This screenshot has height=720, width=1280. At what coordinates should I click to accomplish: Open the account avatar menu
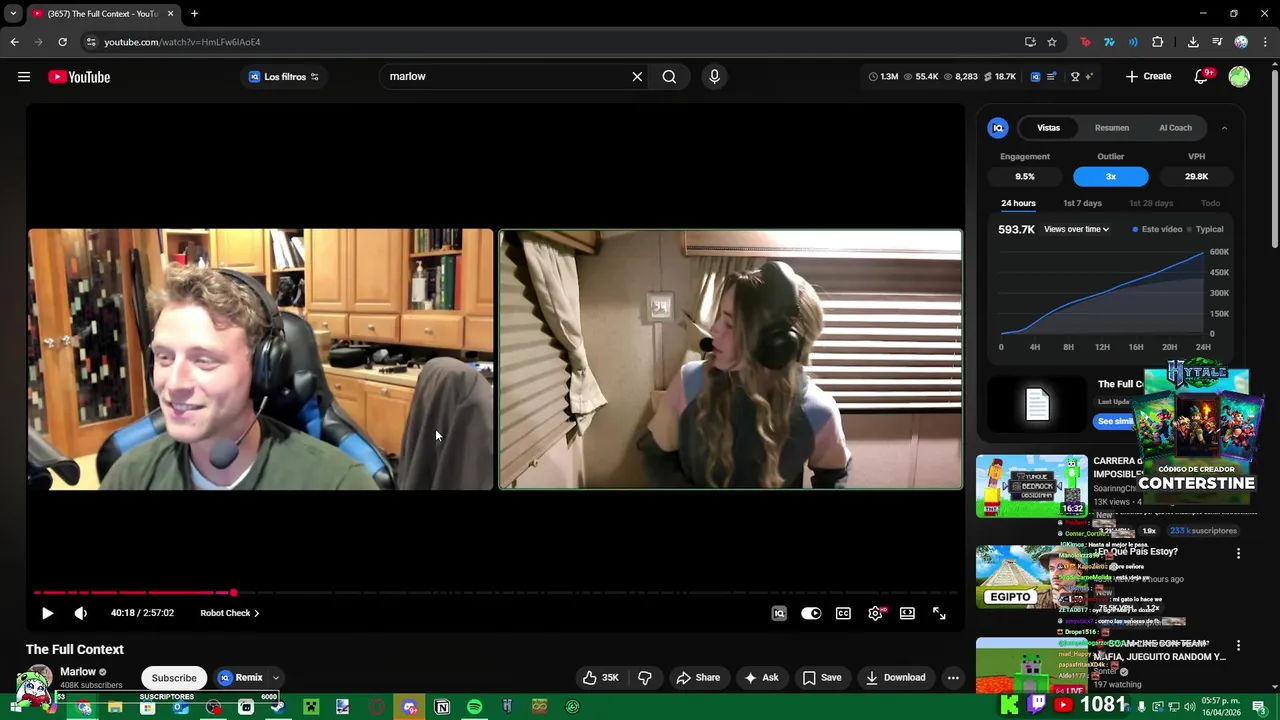1239,77
